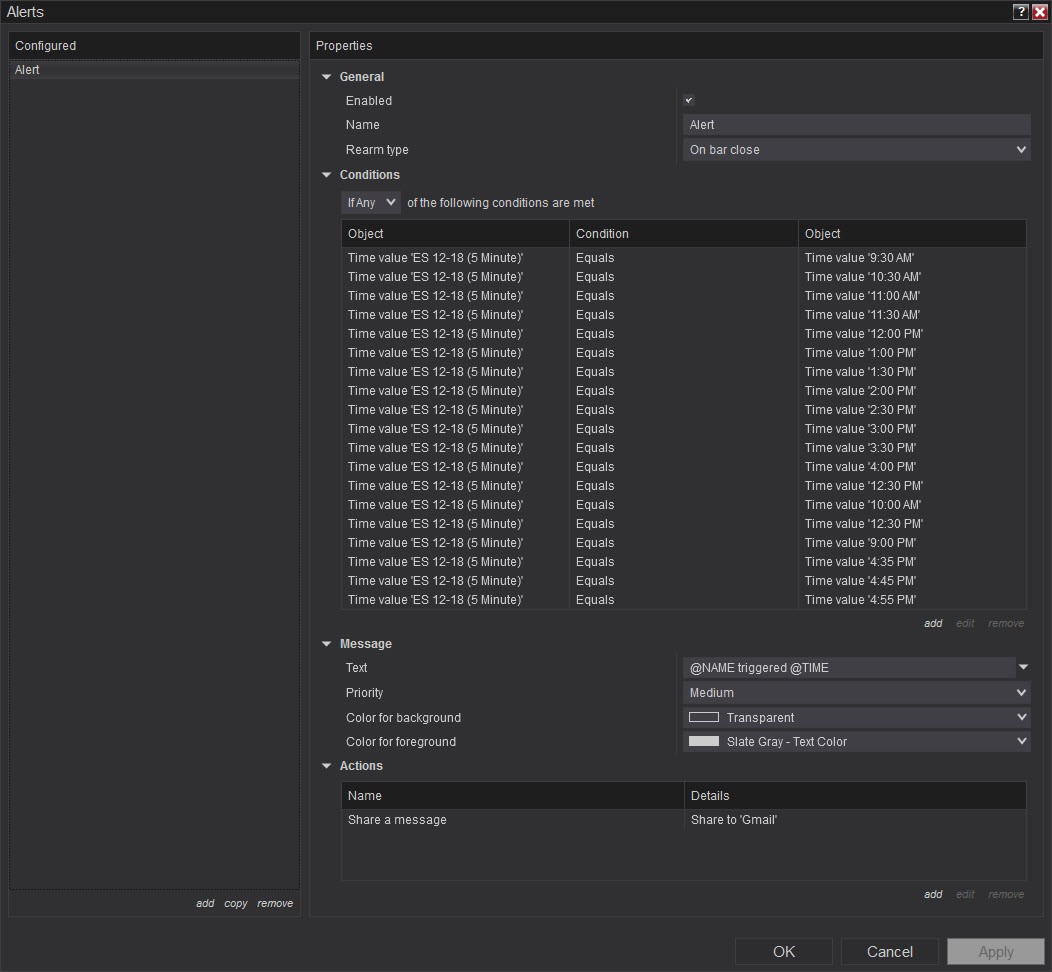Open Color for background dropdown
Screen dimensions: 1052x972
pyautogui.click(x=856, y=718)
